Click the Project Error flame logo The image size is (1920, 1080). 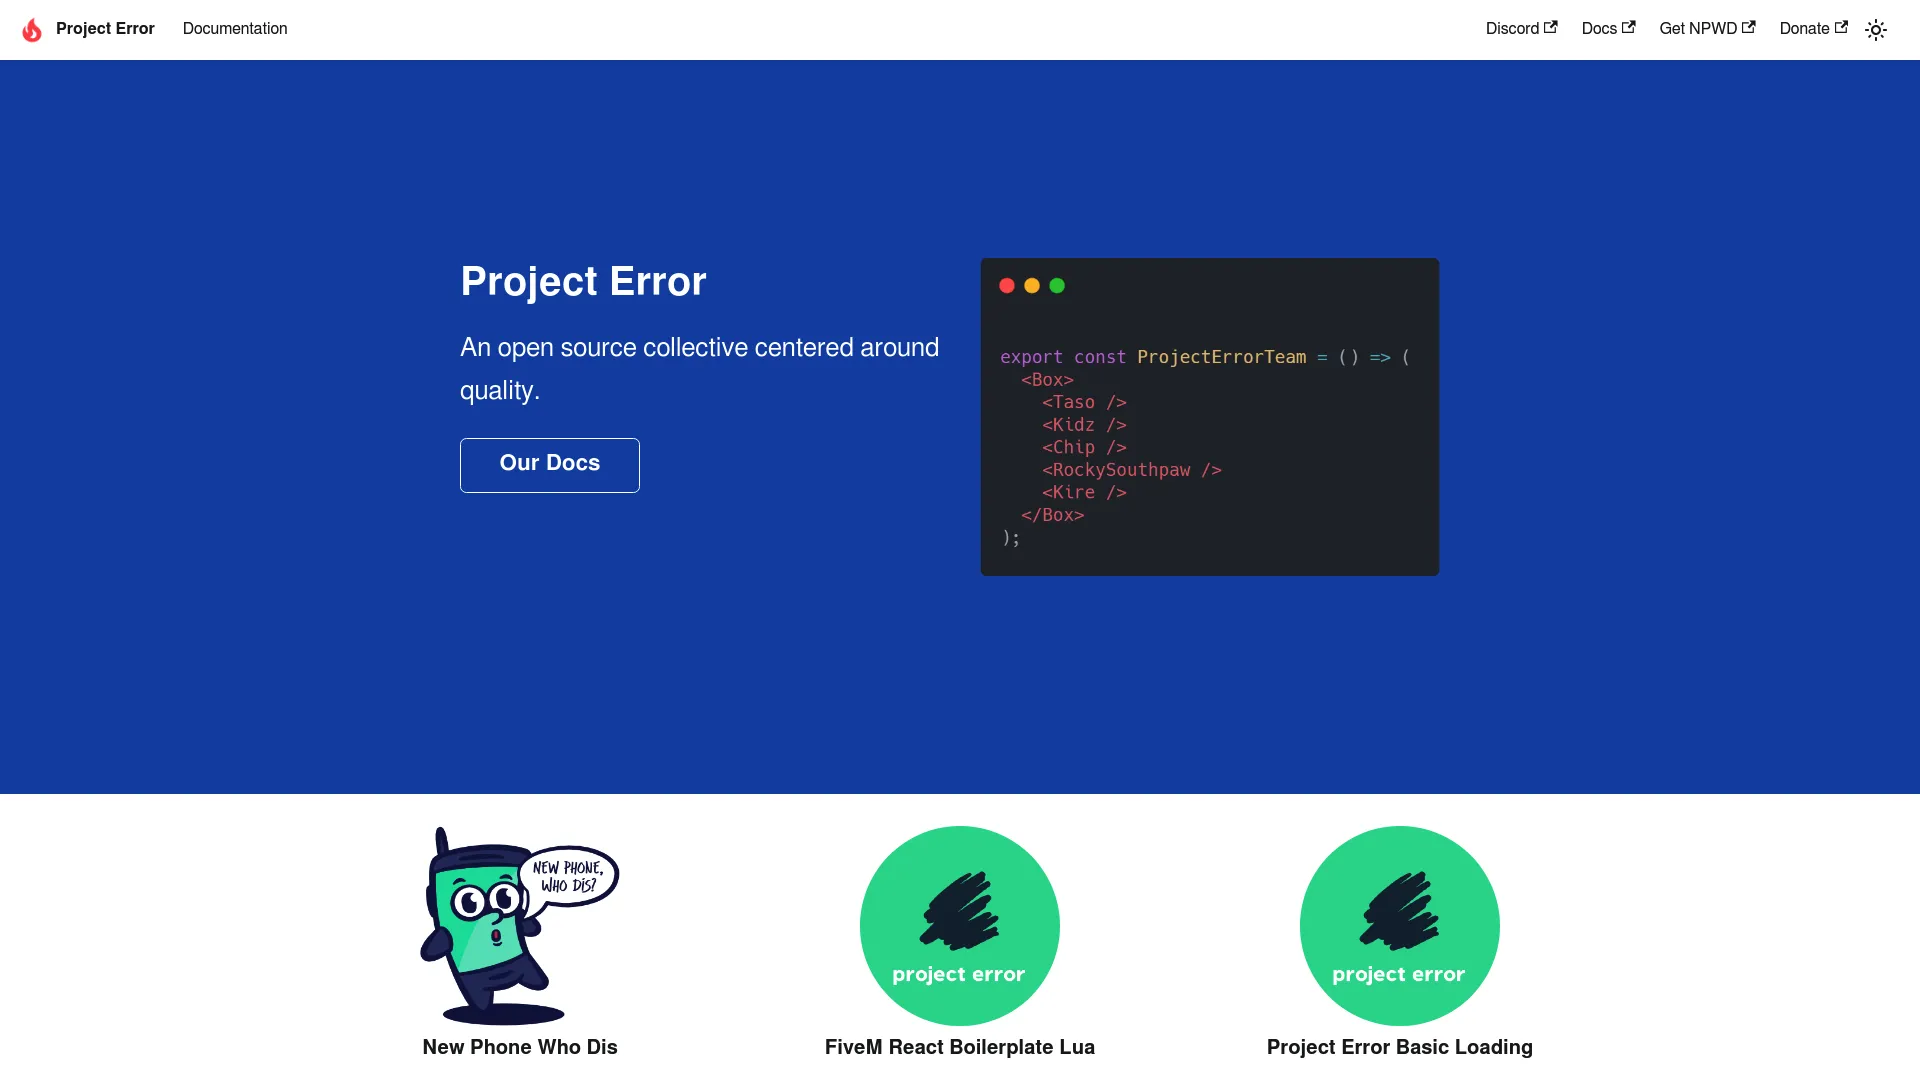(32, 29)
